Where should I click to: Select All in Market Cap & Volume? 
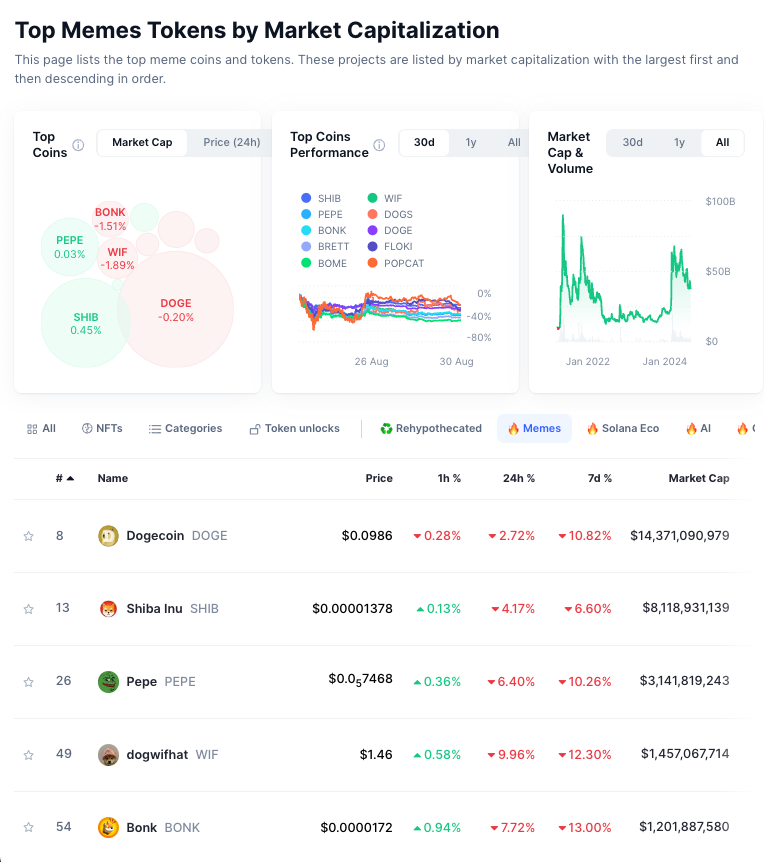(x=722, y=143)
